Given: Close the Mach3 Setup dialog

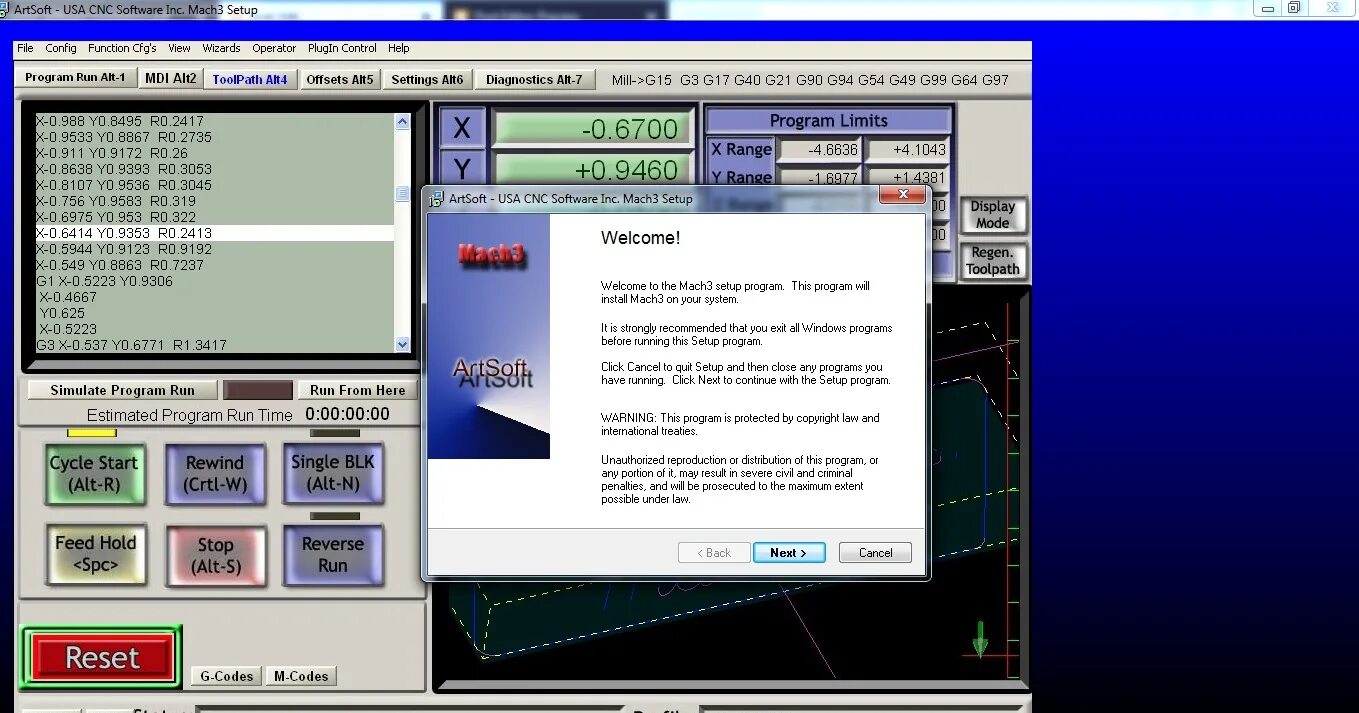Looking at the screenshot, I should pos(903,194).
